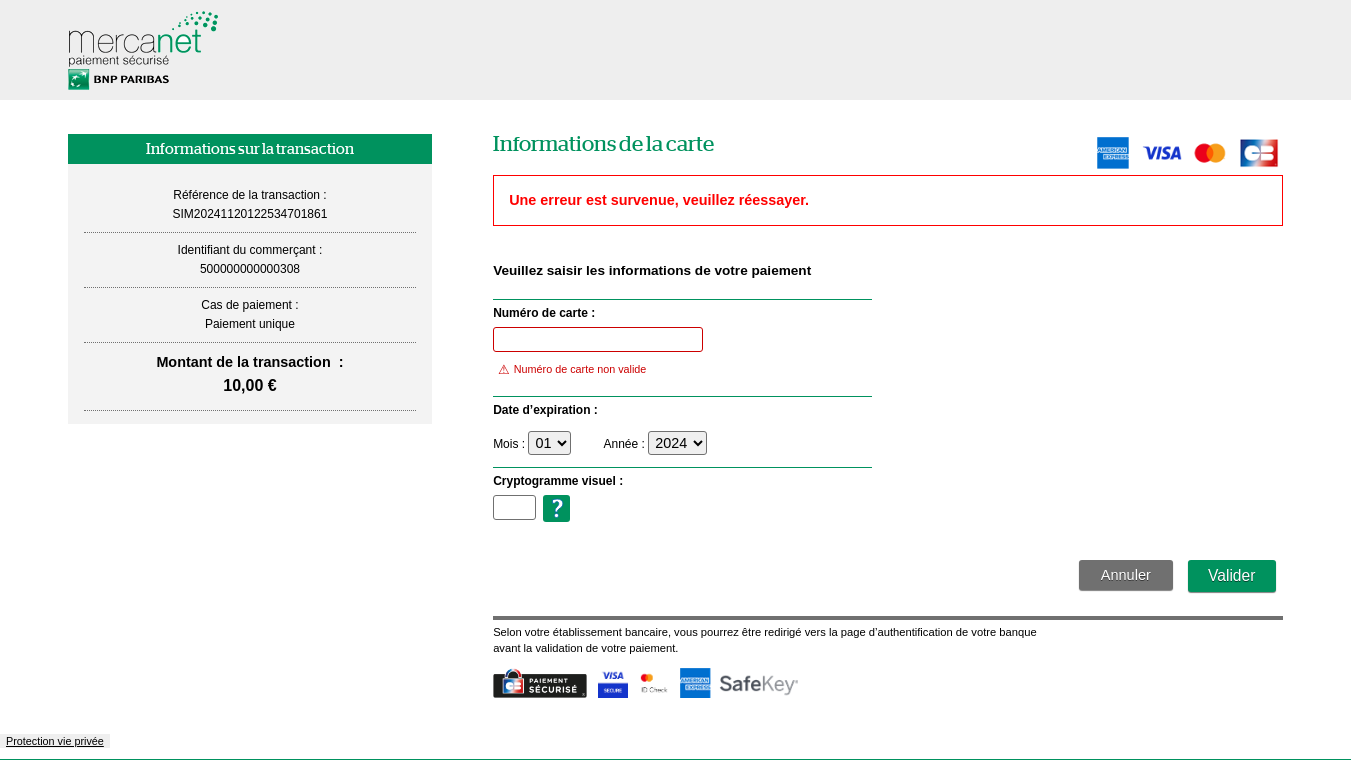This screenshot has width=1351, height=760.
Task: Choose the Mastercard logo at top
Action: (1209, 153)
